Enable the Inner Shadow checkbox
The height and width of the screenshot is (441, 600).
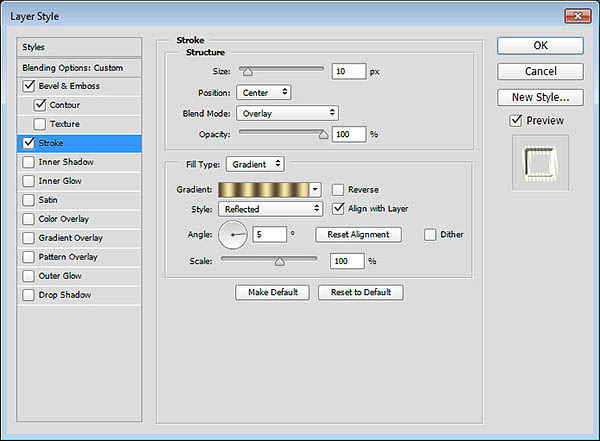(x=29, y=162)
